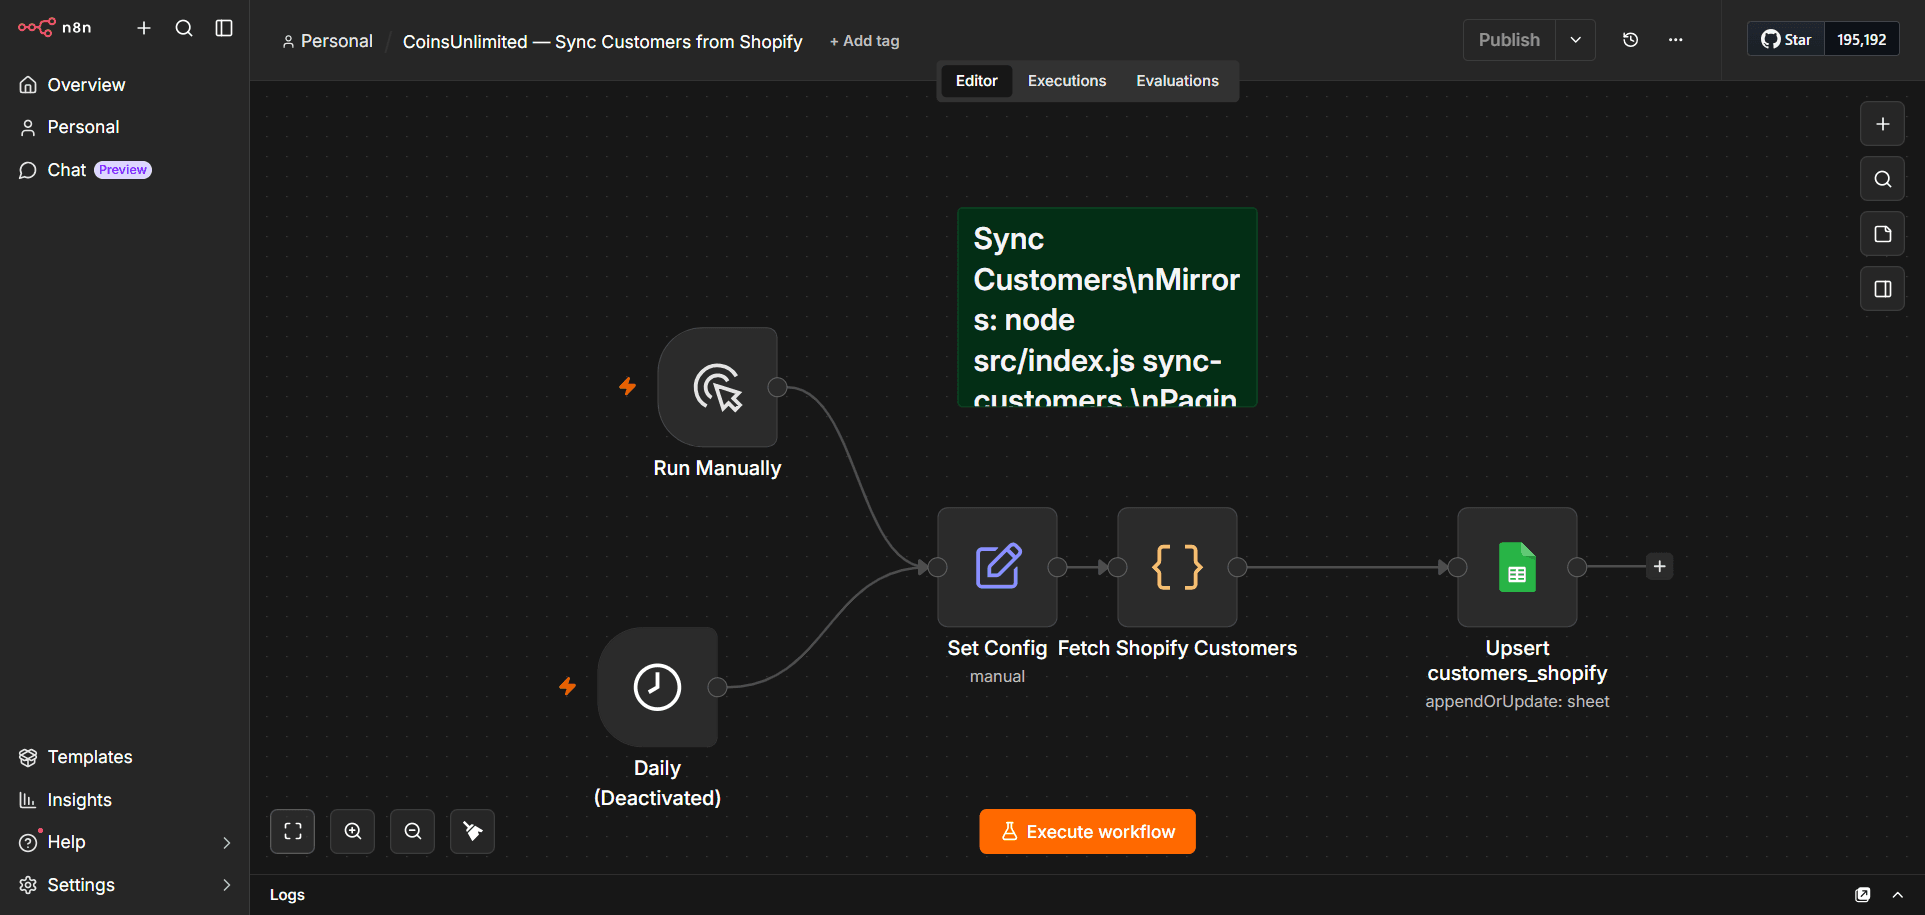Switch to the Editor tab

pyautogui.click(x=976, y=81)
